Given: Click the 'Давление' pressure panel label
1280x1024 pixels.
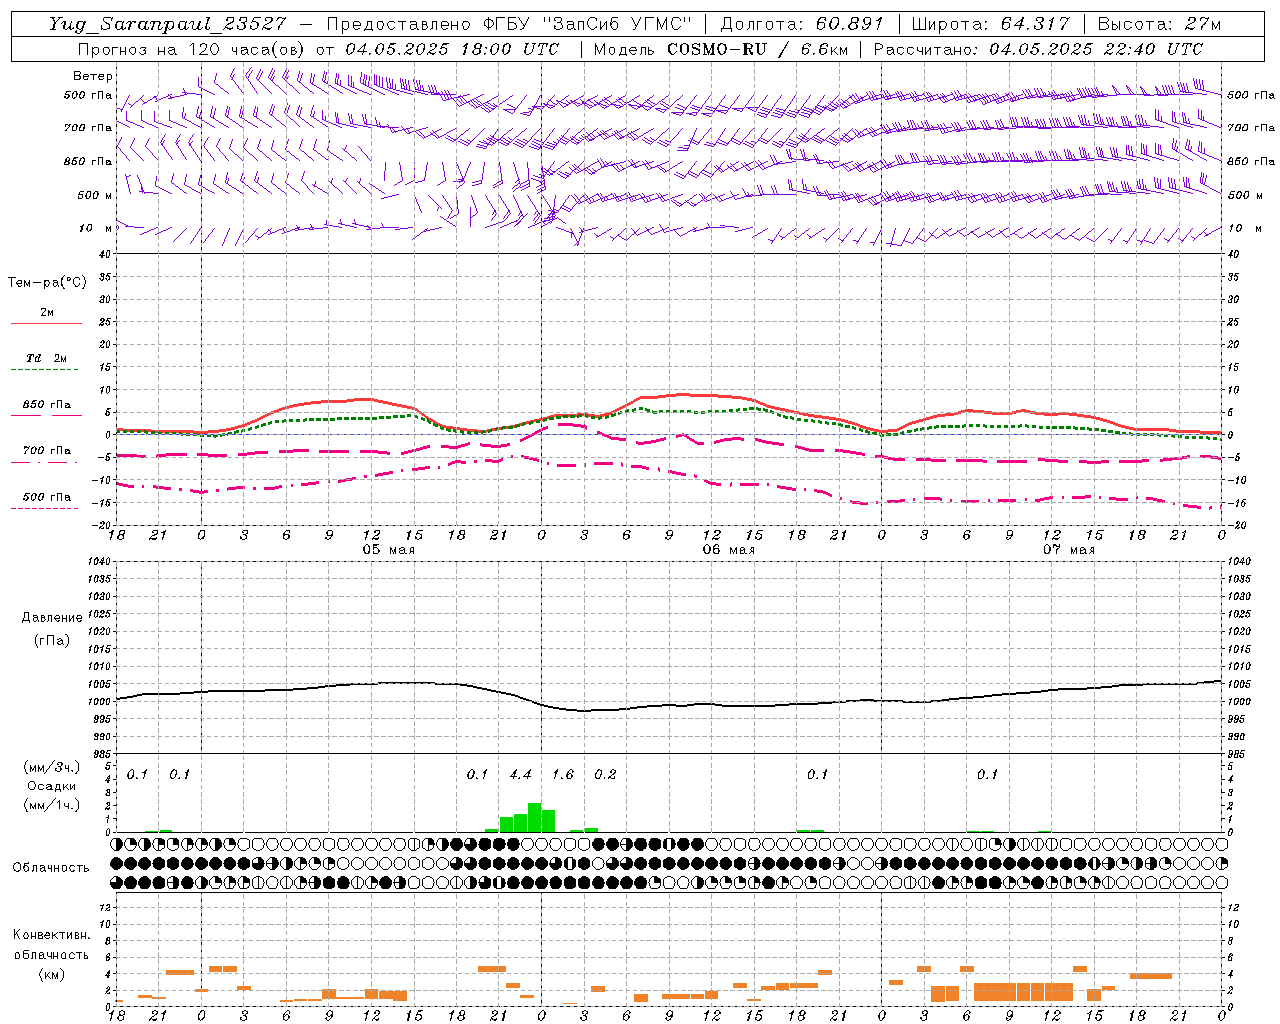Looking at the screenshot, I should click(x=52, y=618).
